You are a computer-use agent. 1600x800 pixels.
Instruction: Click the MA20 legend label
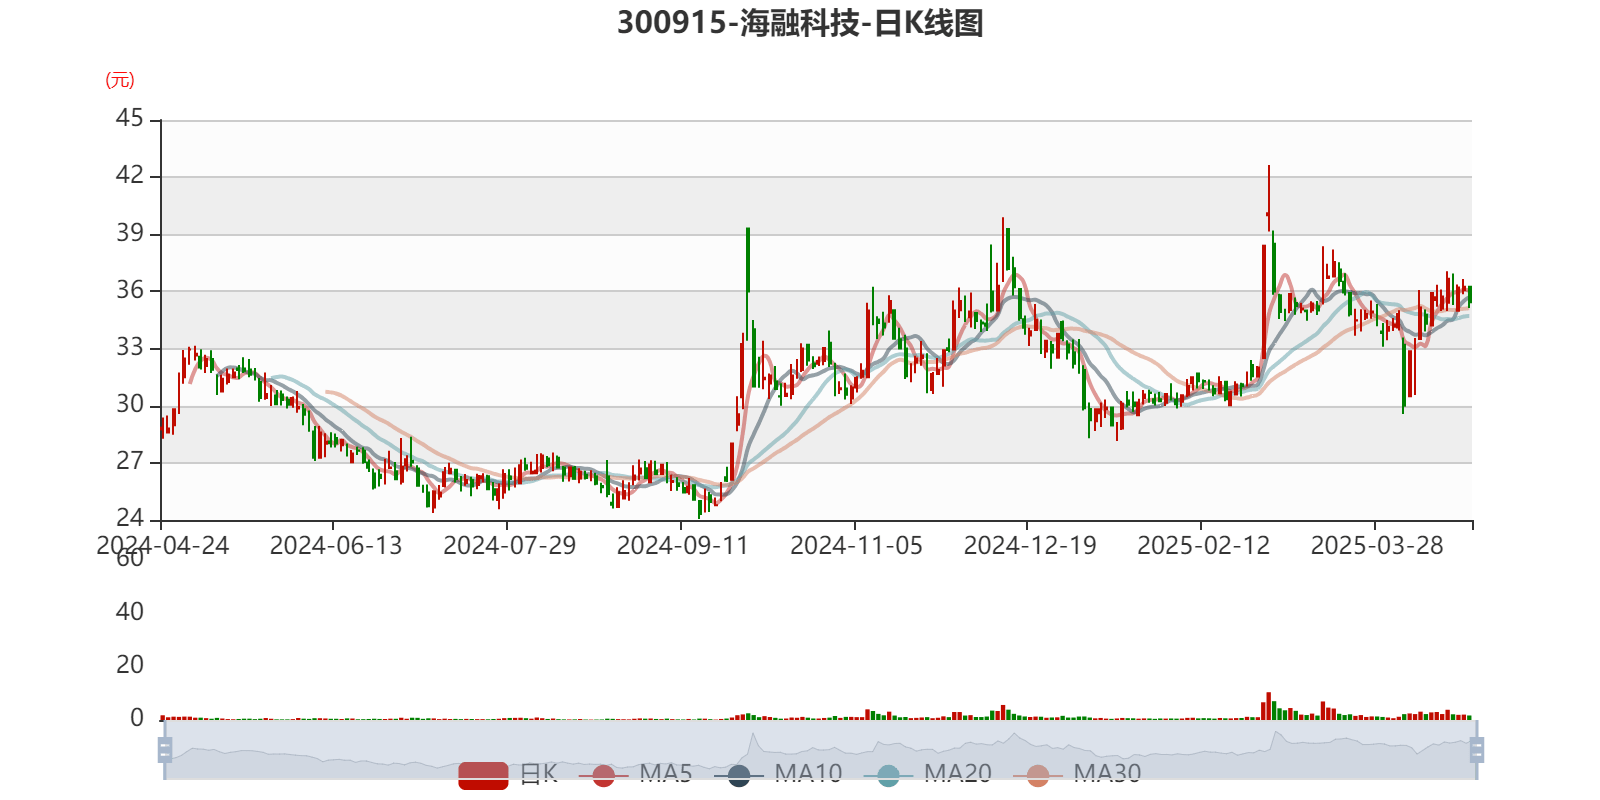coord(957,773)
